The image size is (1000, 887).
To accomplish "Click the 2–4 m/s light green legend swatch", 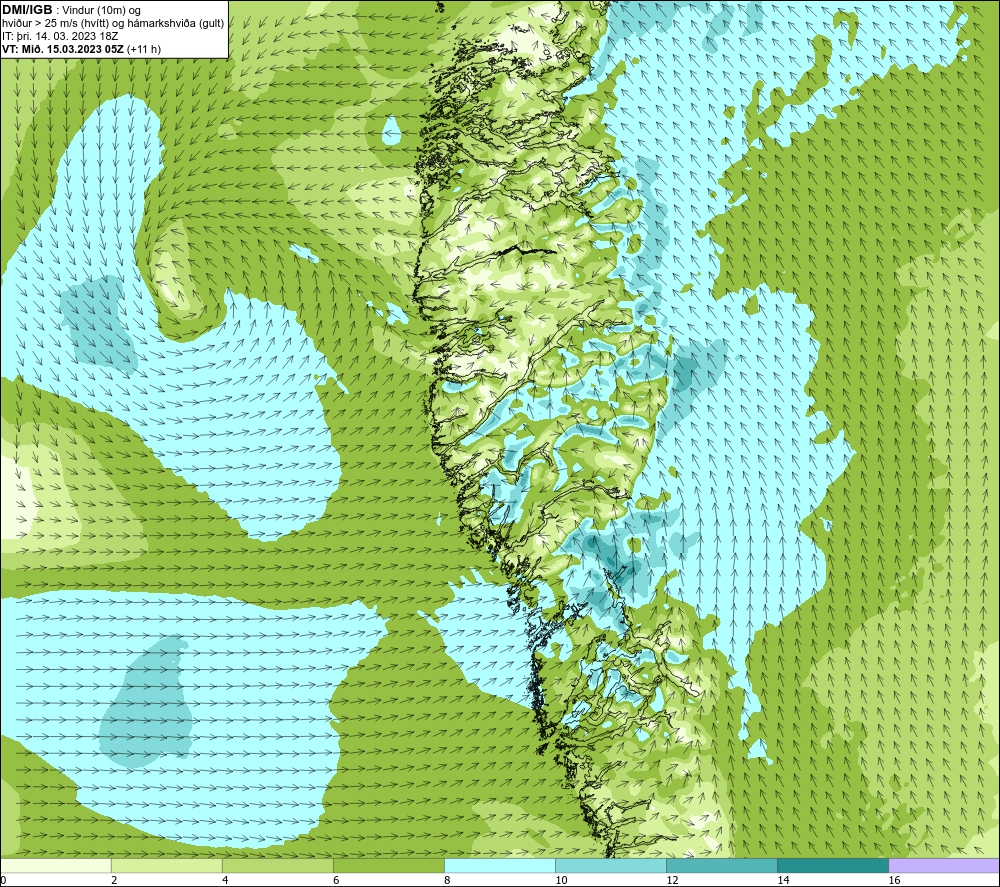I will pyautogui.click(x=166, y=865).
